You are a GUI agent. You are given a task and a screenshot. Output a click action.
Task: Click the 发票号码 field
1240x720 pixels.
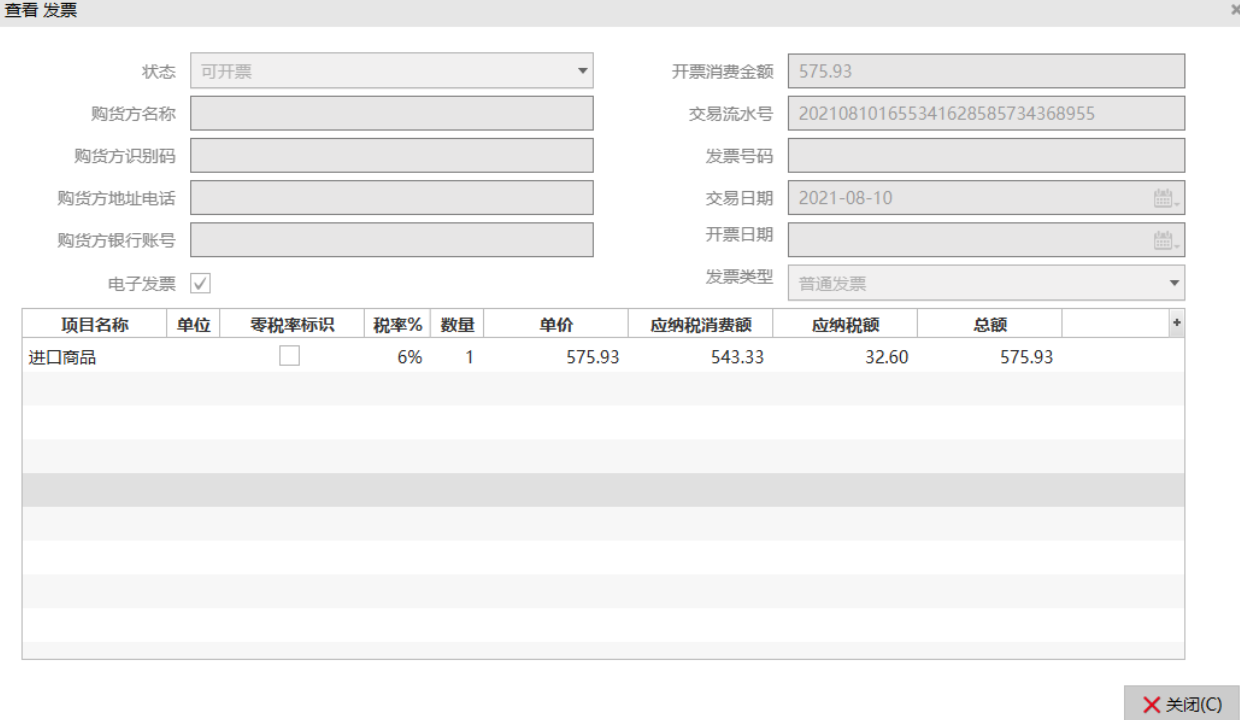click(x=985, y=156)
